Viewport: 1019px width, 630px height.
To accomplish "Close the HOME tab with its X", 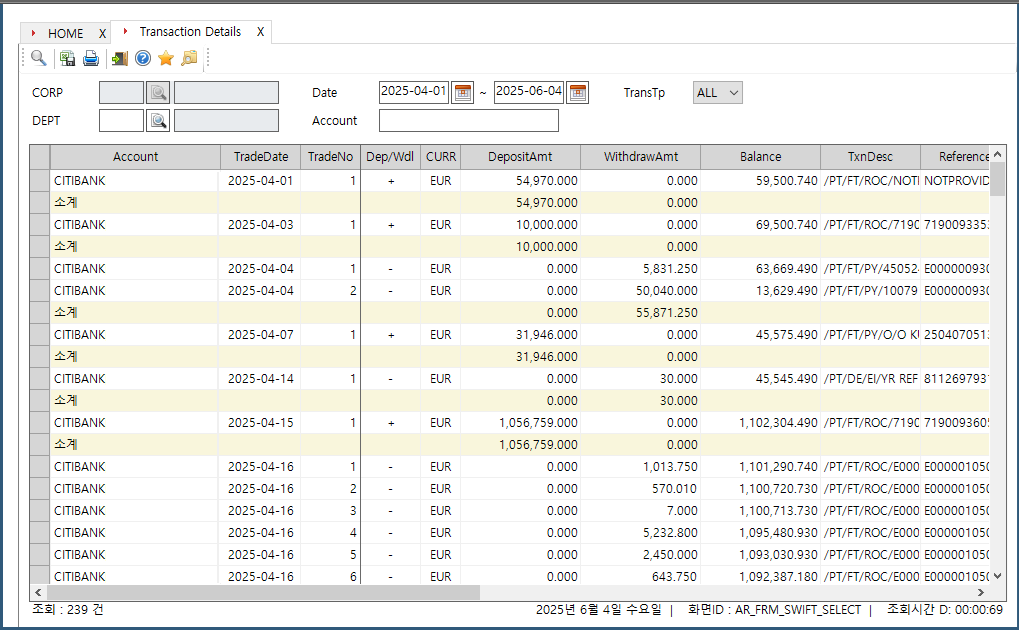I will (102, 33).
